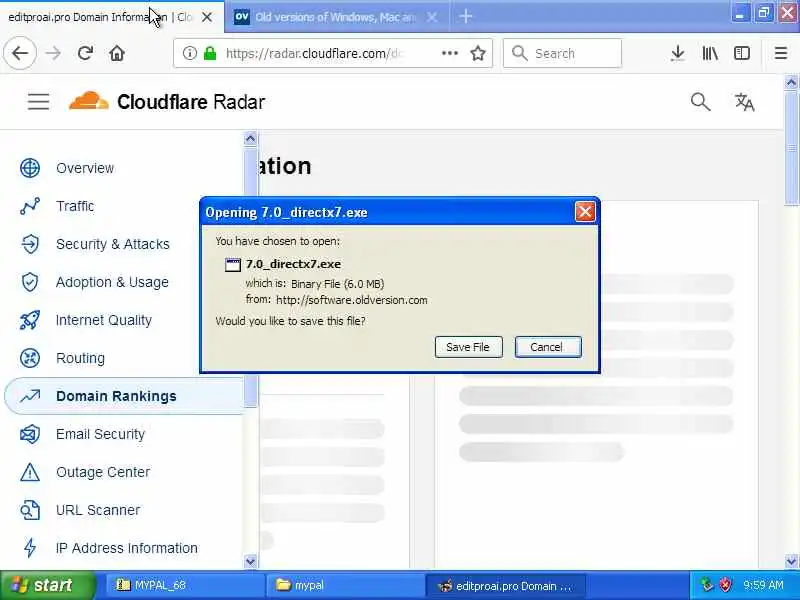The image size is (800, 600).
Task: Open the Library bookshelf icon
Action: pos(710,53)
